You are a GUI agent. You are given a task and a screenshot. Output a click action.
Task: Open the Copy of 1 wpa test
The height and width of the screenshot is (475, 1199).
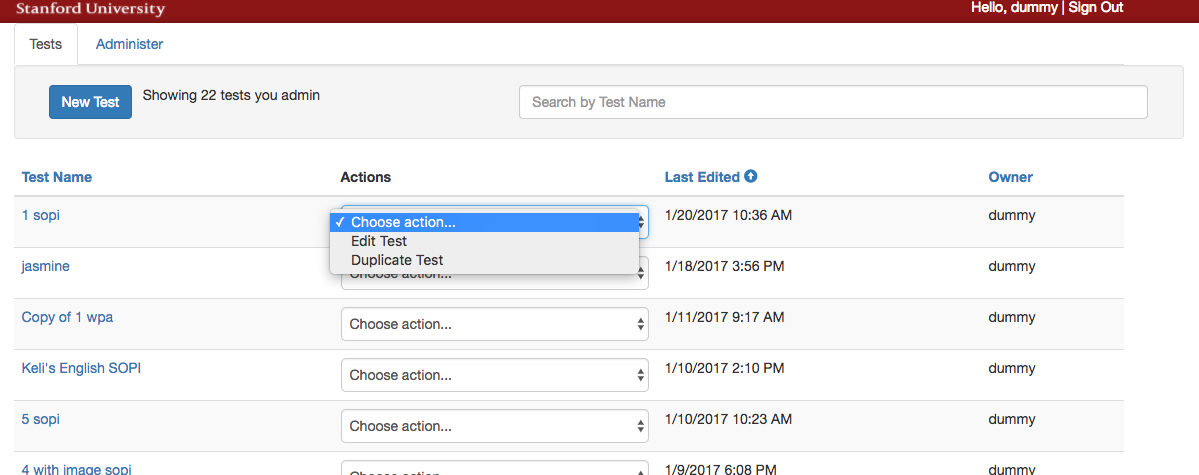tap(67, 317)
